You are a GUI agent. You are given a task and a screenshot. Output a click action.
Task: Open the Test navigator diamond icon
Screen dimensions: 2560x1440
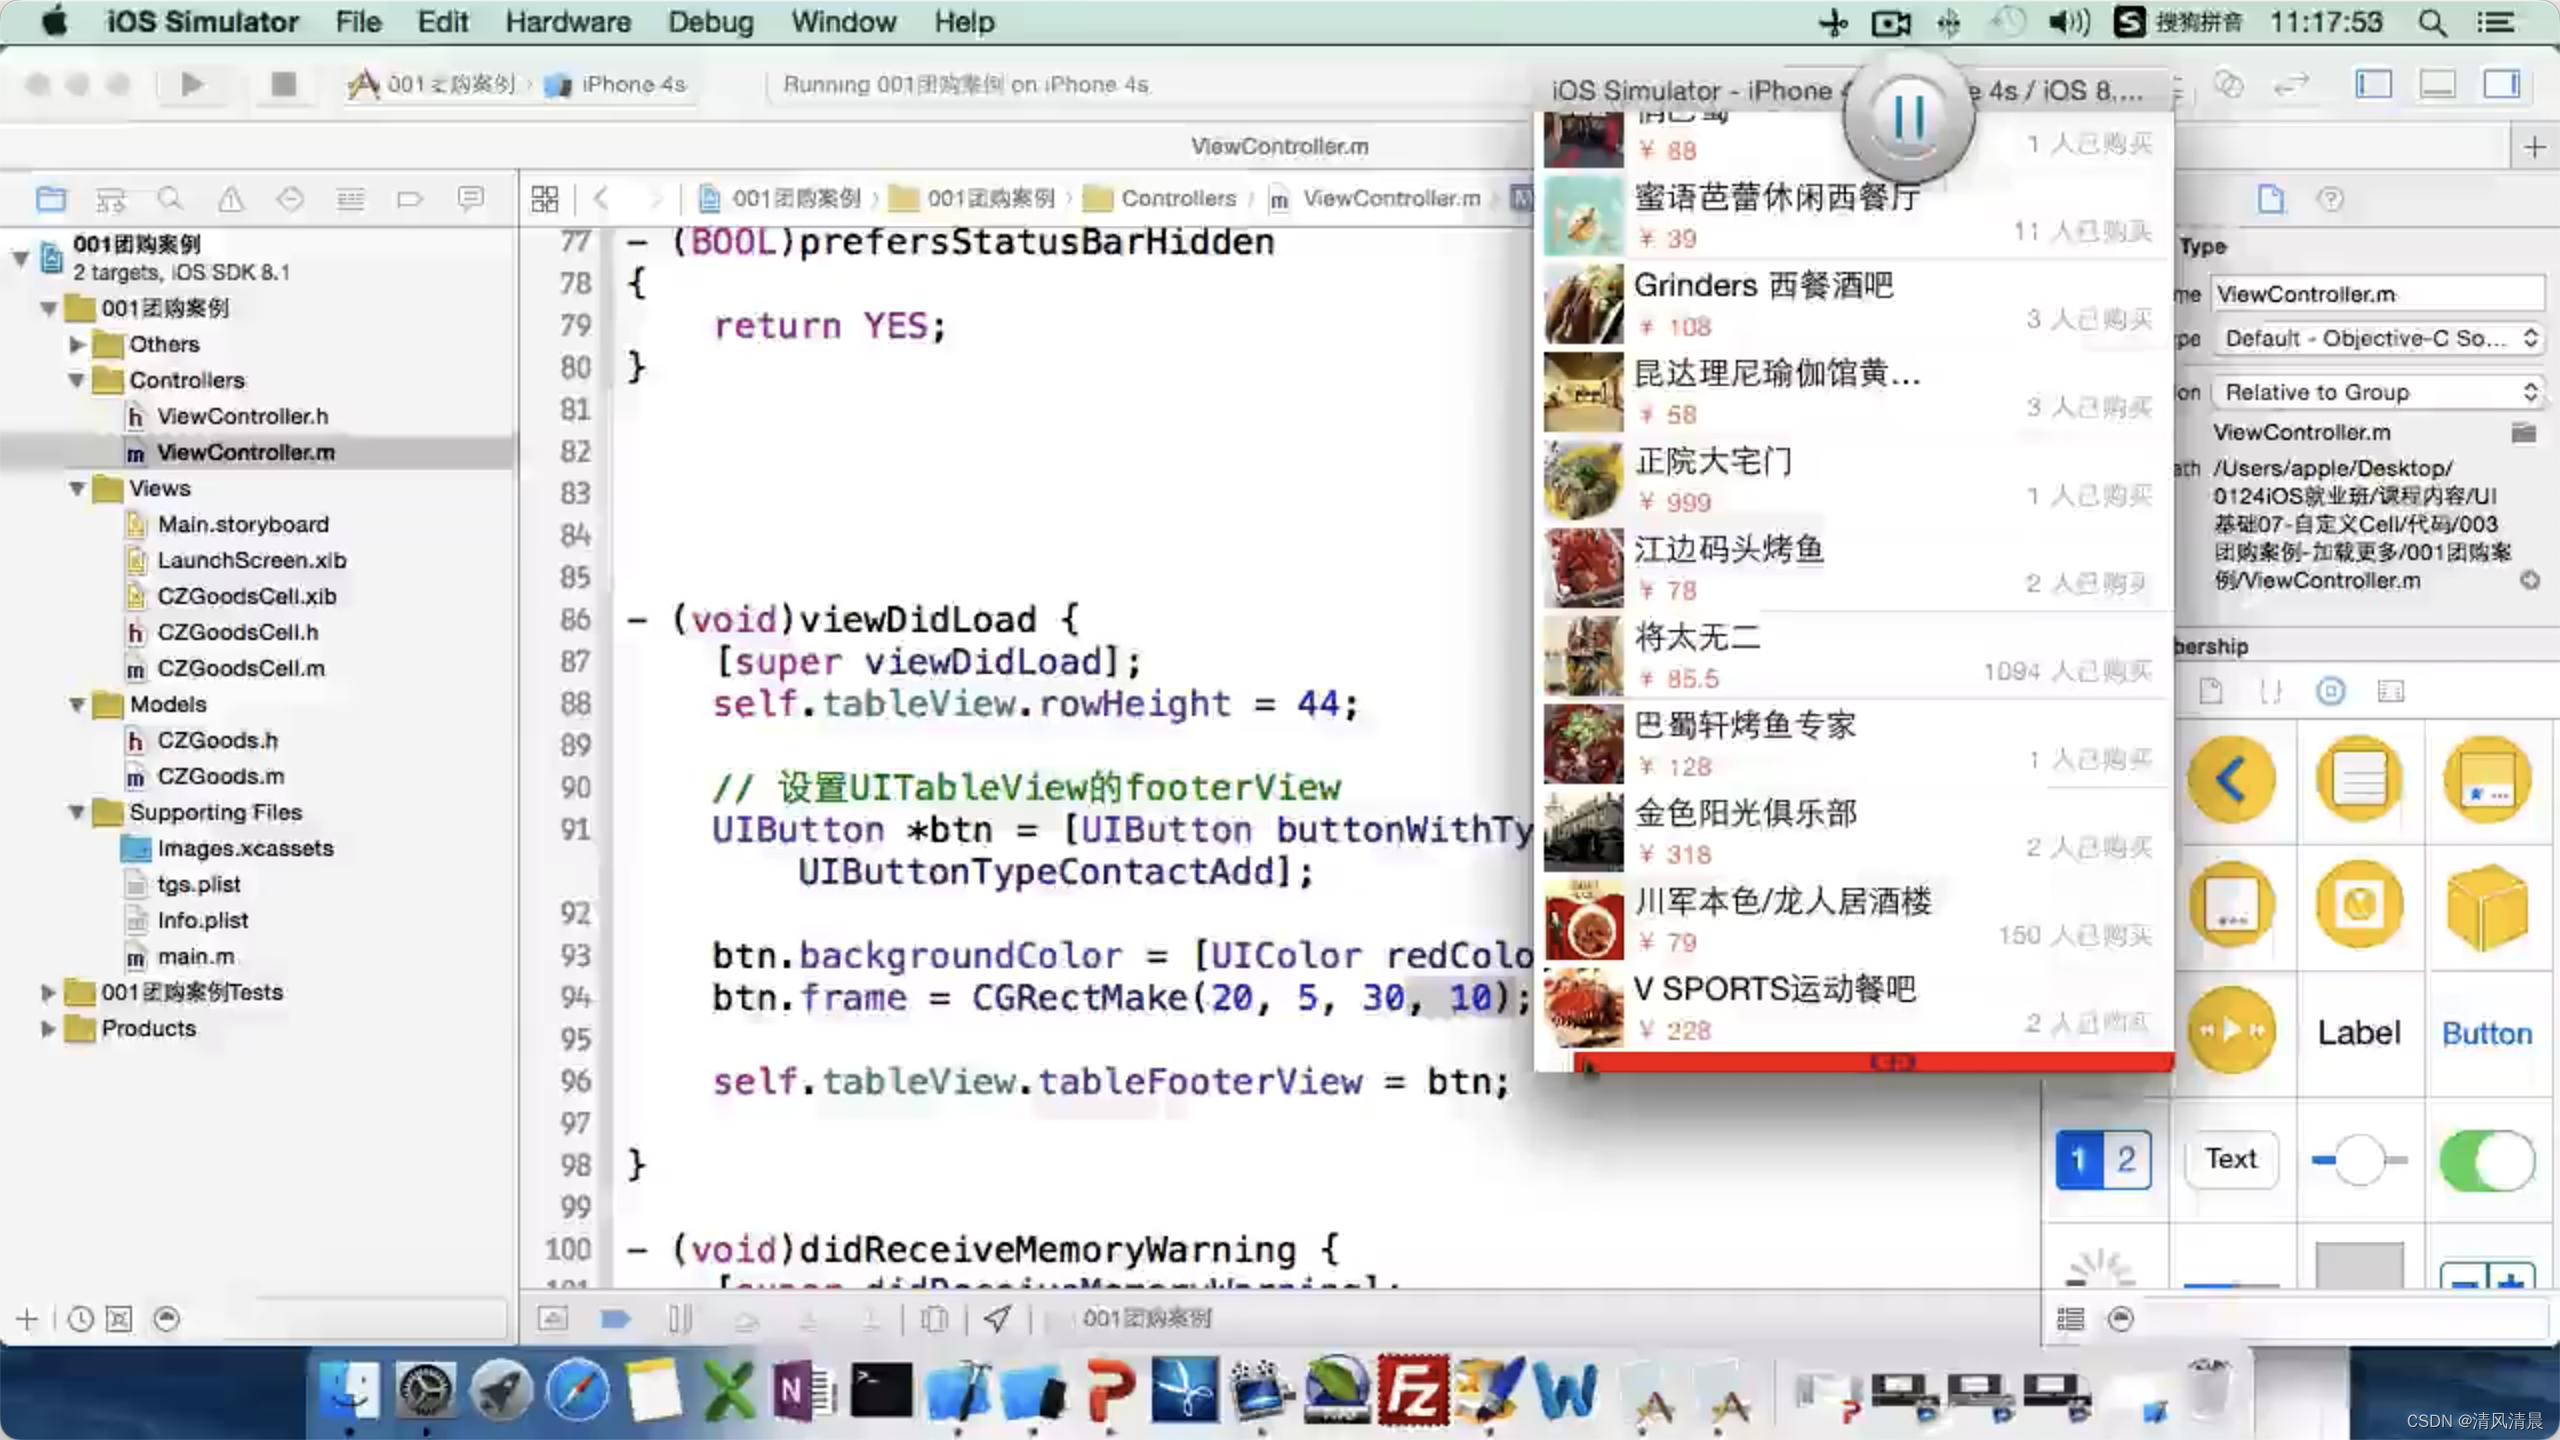point(290,199)
